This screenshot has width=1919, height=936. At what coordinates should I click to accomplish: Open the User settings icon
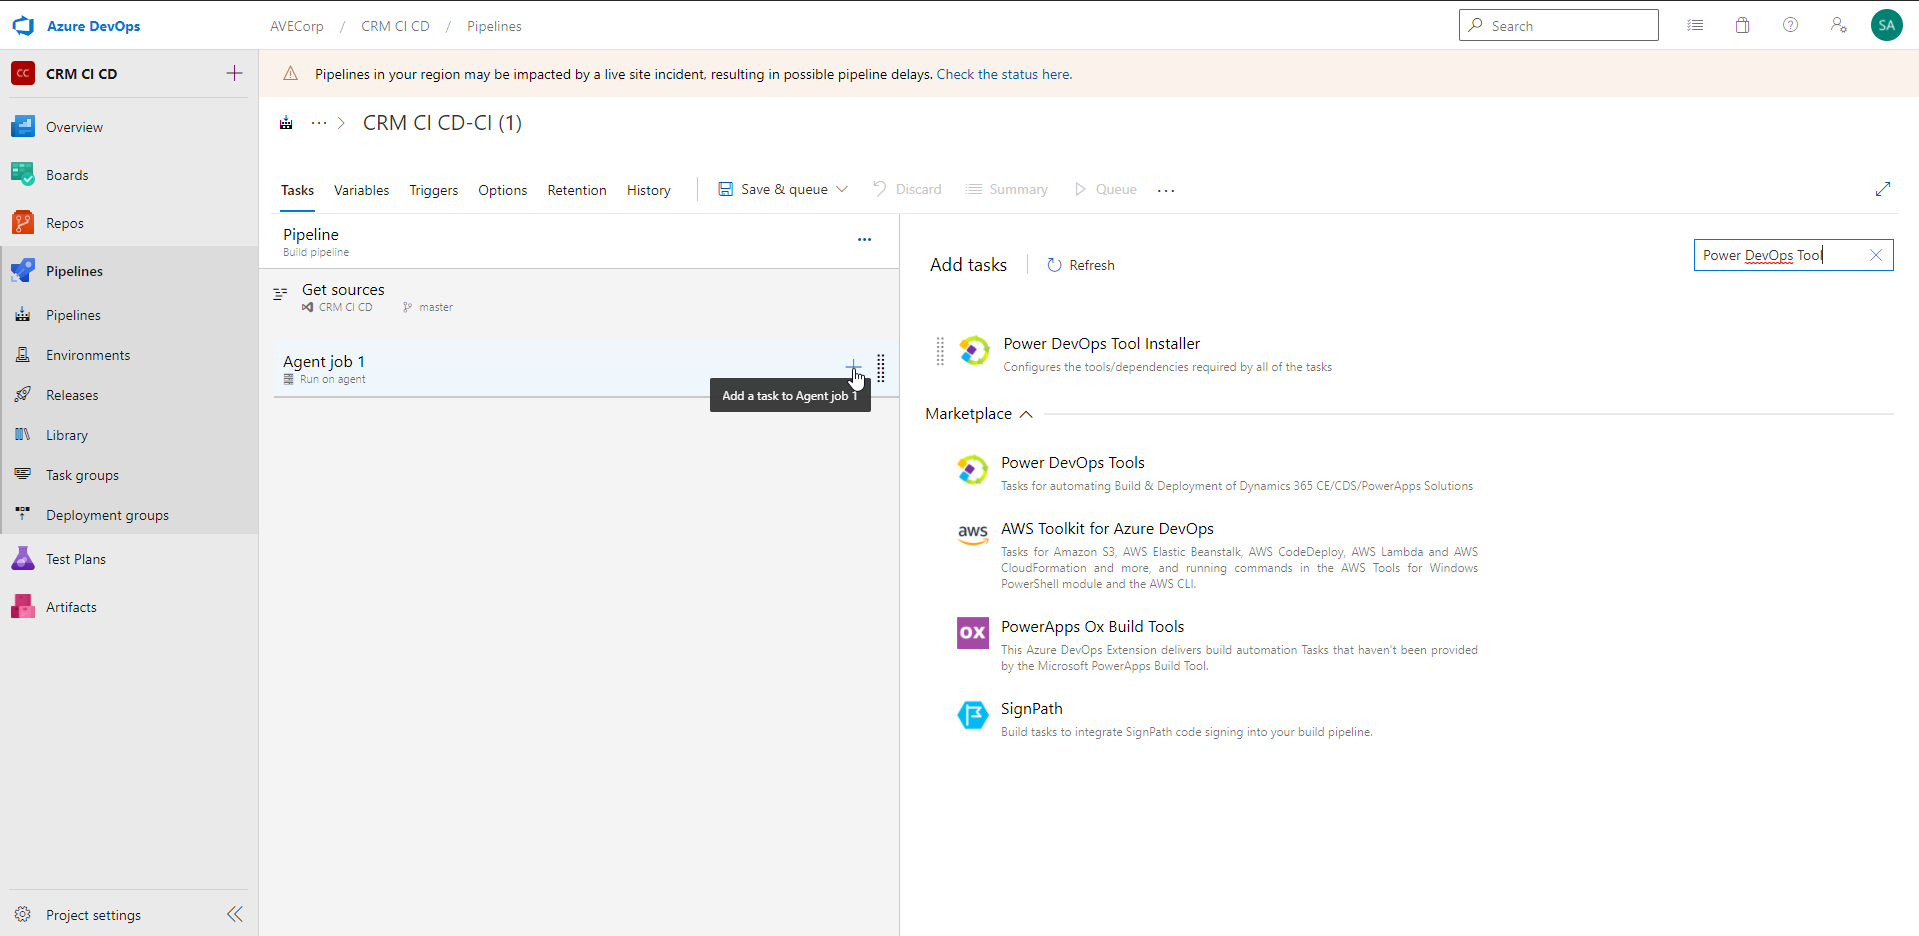tap(1839, 26)
